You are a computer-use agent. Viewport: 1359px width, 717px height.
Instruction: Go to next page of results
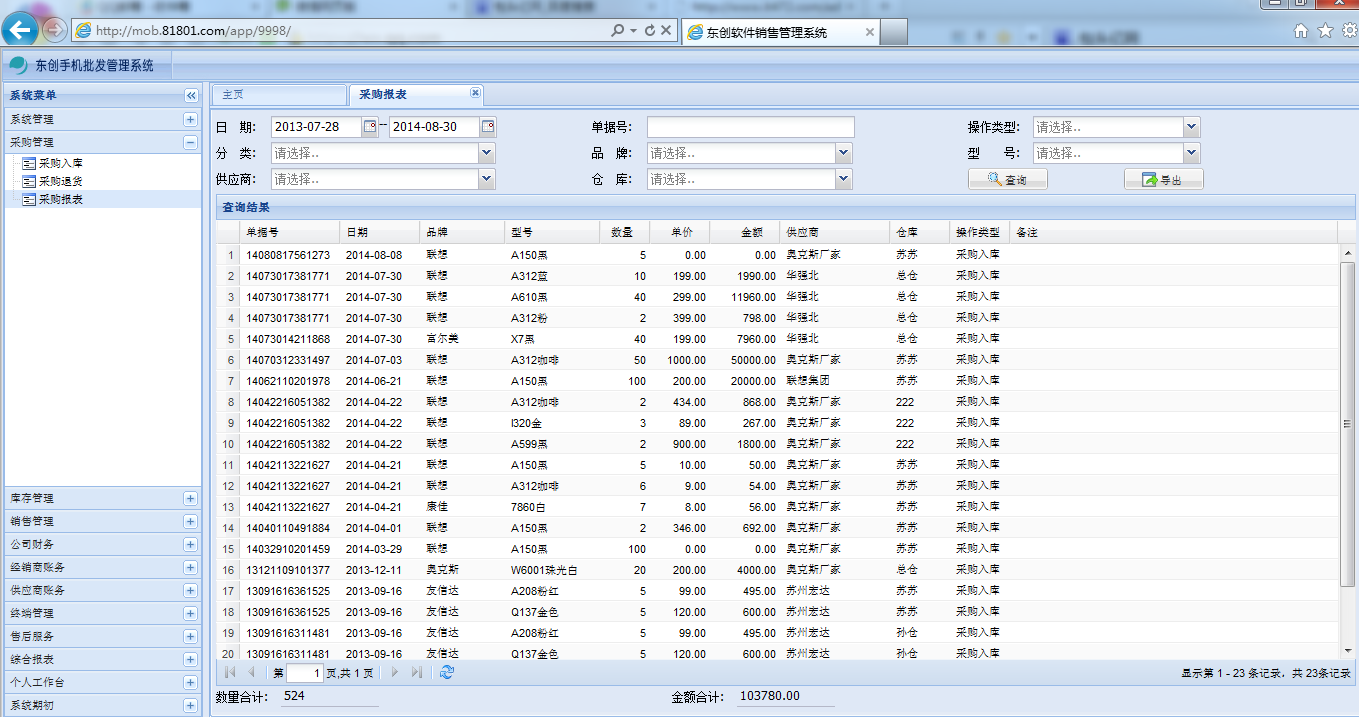tap(395, 673)
